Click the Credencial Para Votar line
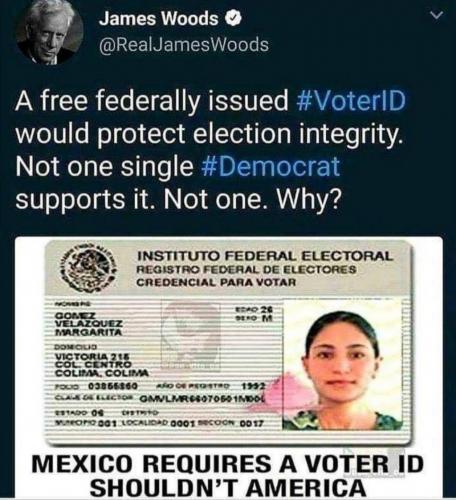The width and height of the screenshot is (456, 500). point(216,283)
